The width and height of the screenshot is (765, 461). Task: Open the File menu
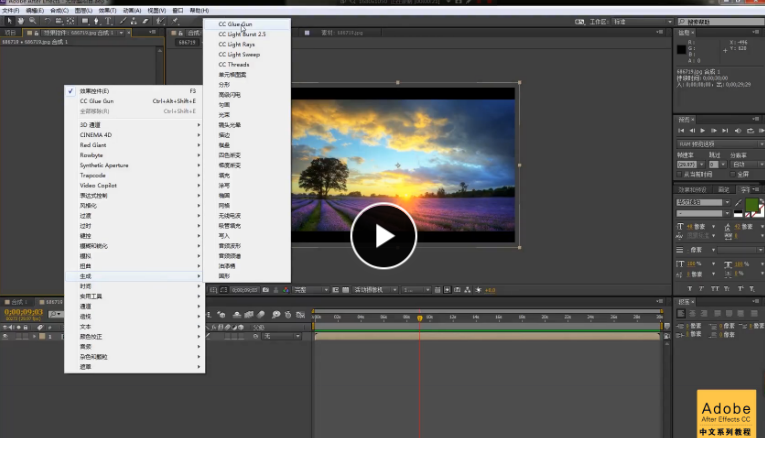(11, 10)
